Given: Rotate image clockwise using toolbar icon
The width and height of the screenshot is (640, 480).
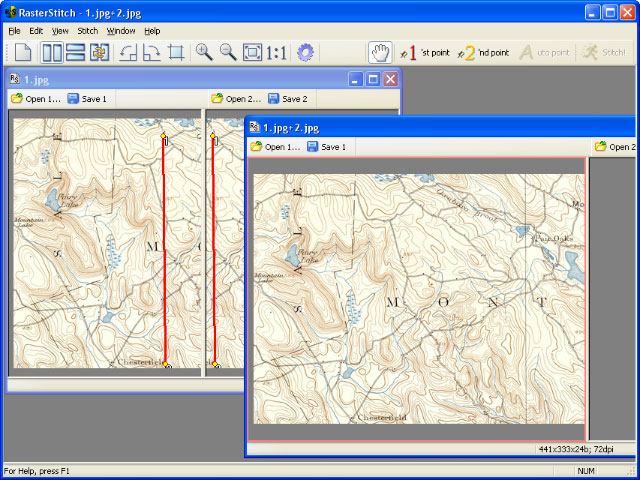Looking at the screenshot, I should coord(152,52).
